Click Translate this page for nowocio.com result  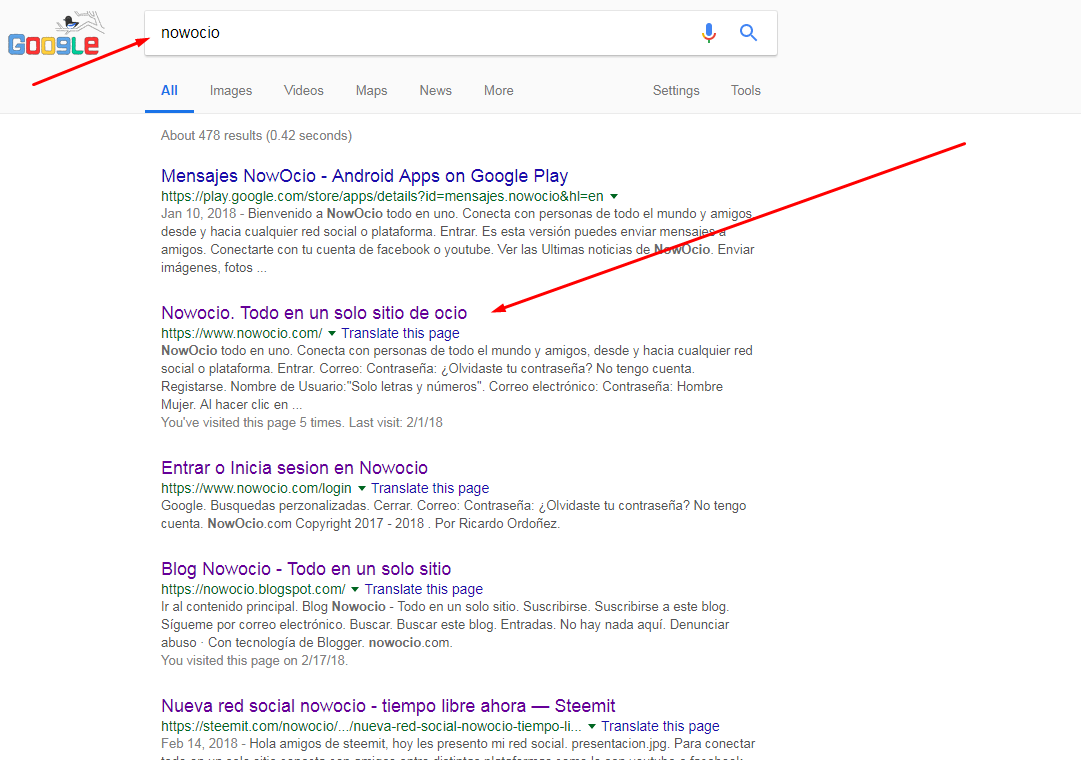pos(401,333)
